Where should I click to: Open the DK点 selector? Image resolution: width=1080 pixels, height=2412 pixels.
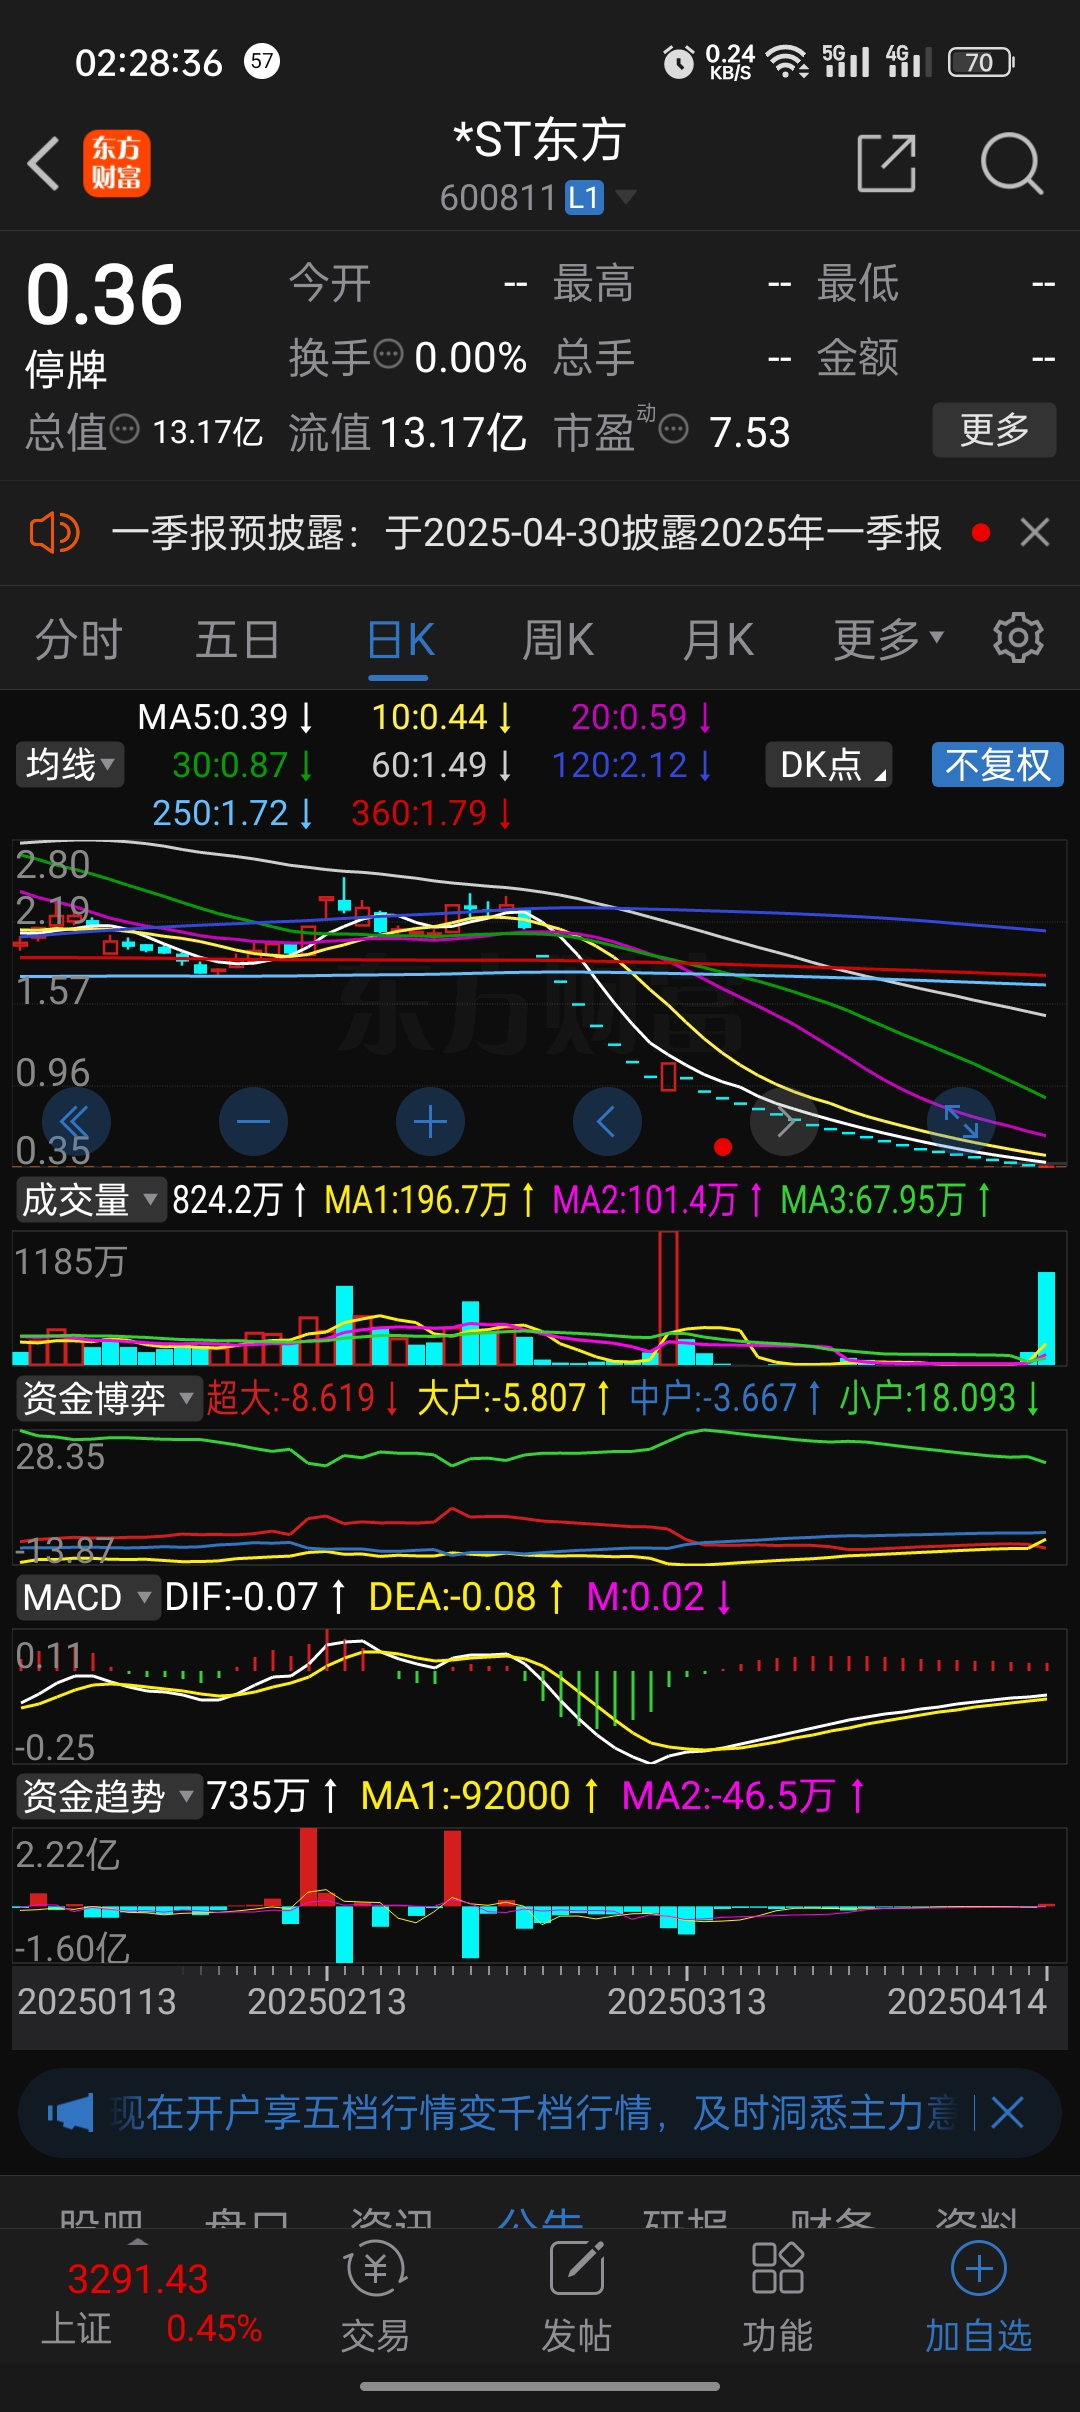tap(829, 765)
